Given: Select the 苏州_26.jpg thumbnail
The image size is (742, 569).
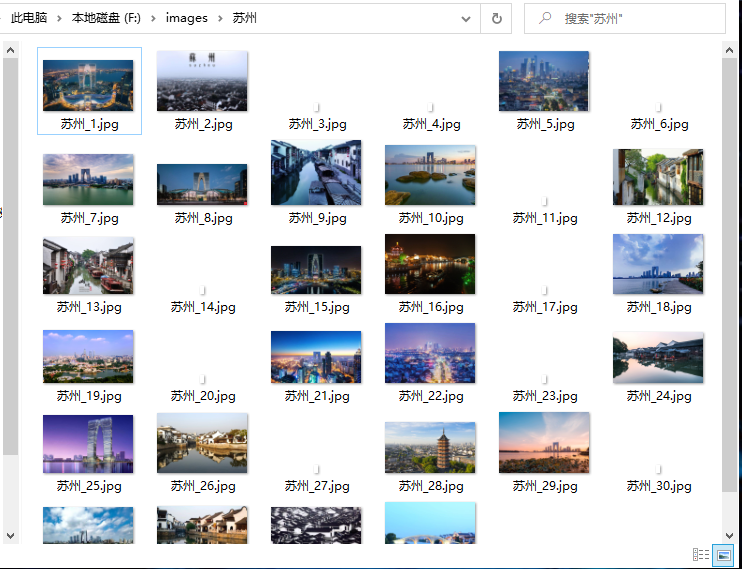Looking at the screenshot, I should pyautogui.click(x=202, y=443).
